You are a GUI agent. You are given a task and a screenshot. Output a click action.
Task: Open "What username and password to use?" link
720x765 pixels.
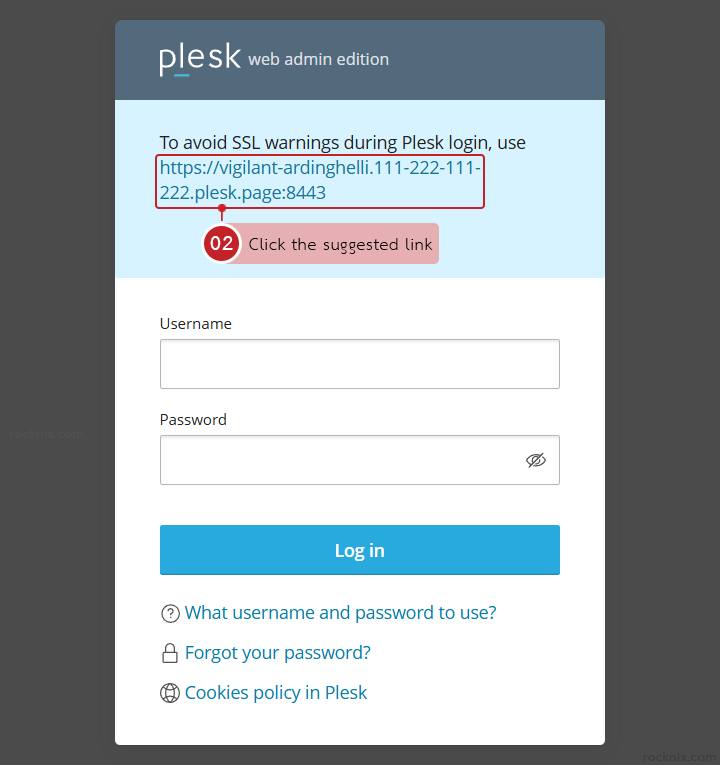[340, 613]
